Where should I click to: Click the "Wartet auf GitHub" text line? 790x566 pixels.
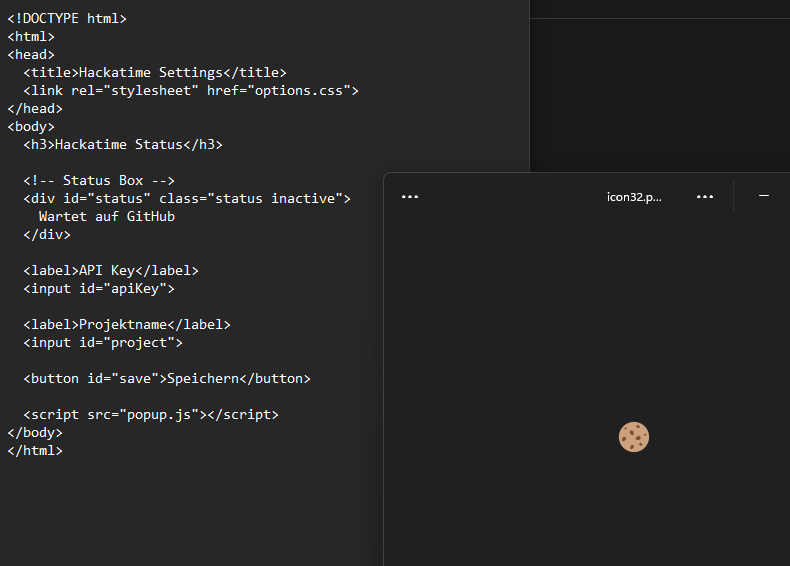(x=107, y=217)
